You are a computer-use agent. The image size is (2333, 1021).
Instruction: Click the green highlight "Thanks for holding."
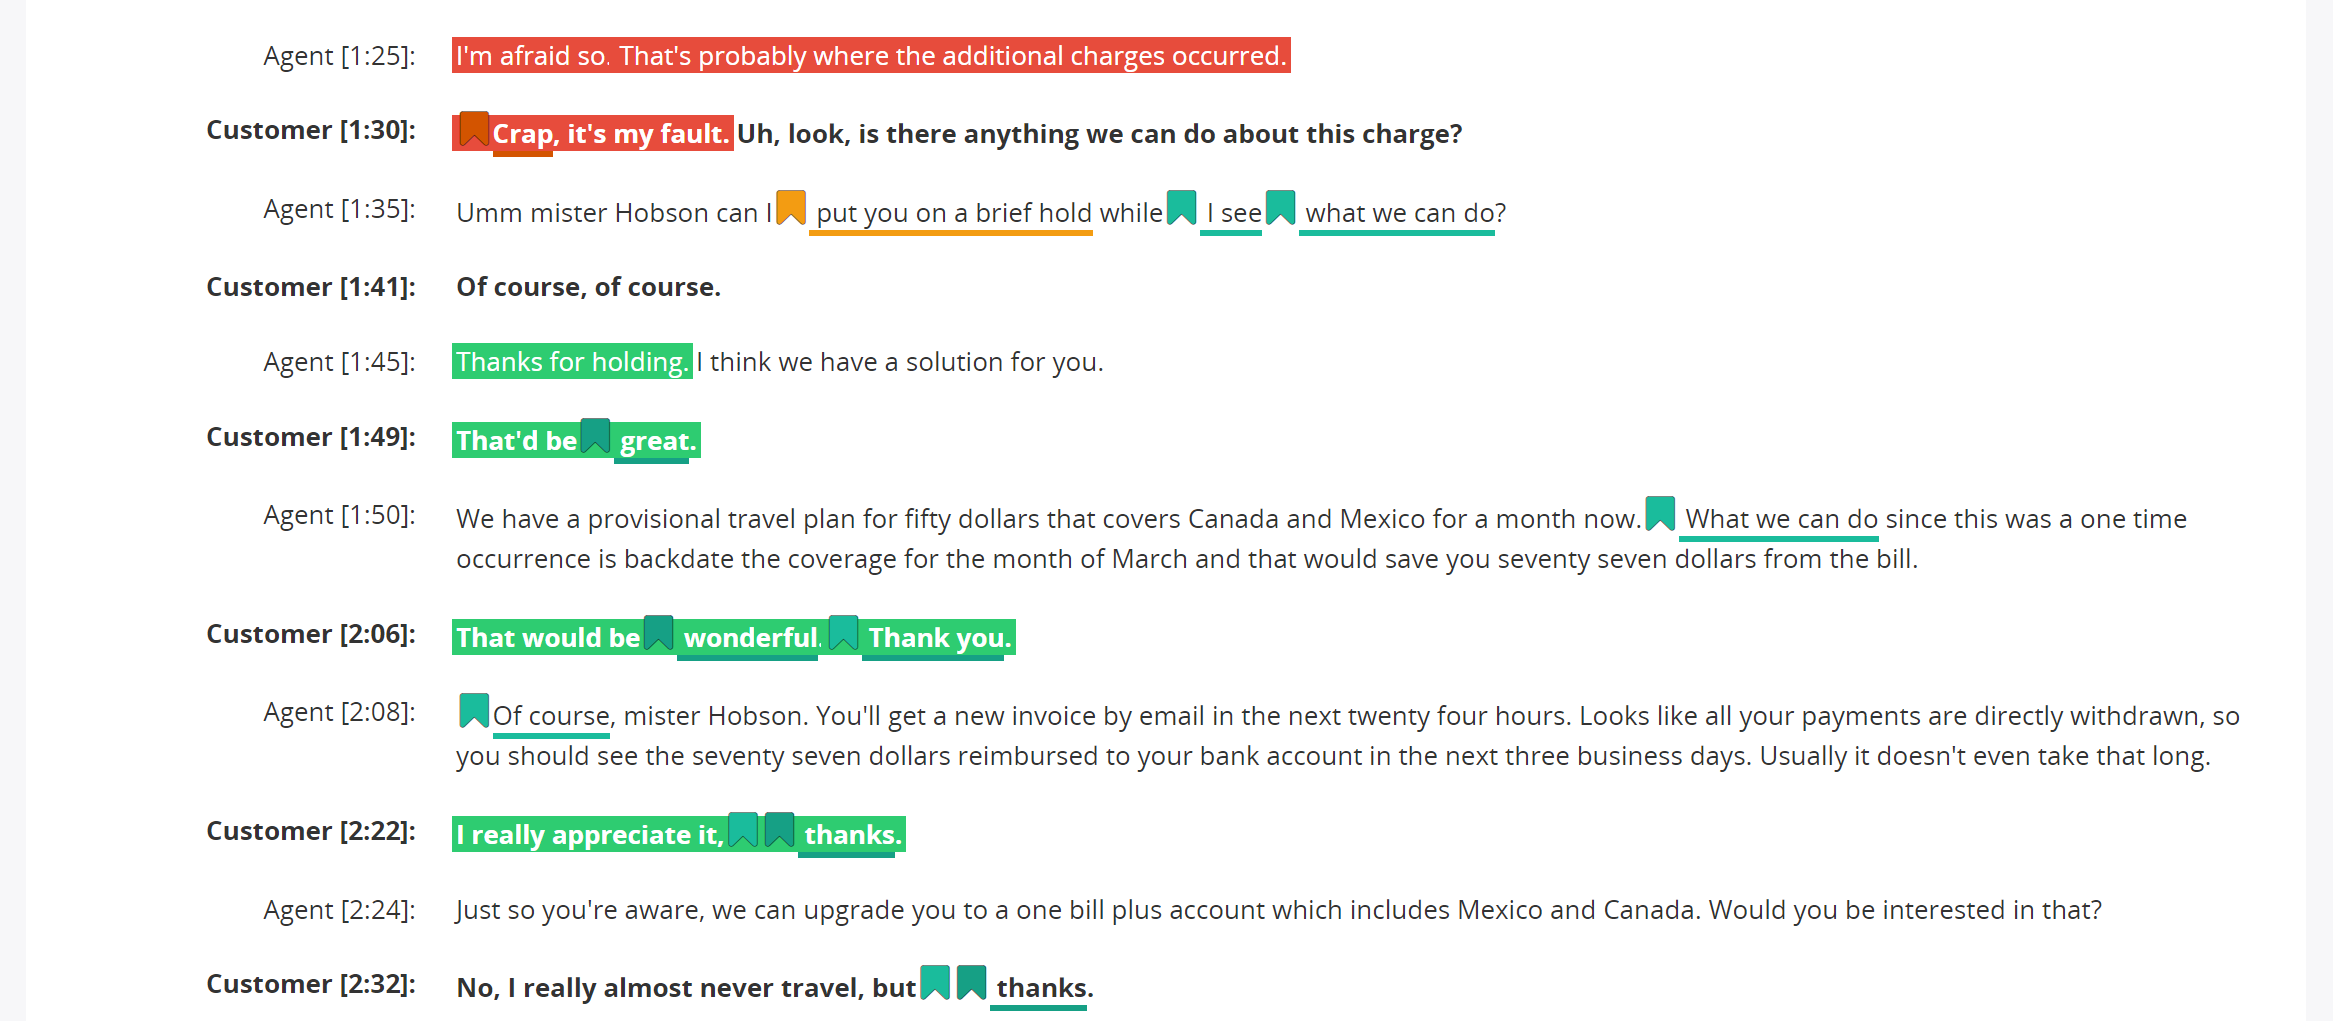pyautogui.click(x=572, y=361)
